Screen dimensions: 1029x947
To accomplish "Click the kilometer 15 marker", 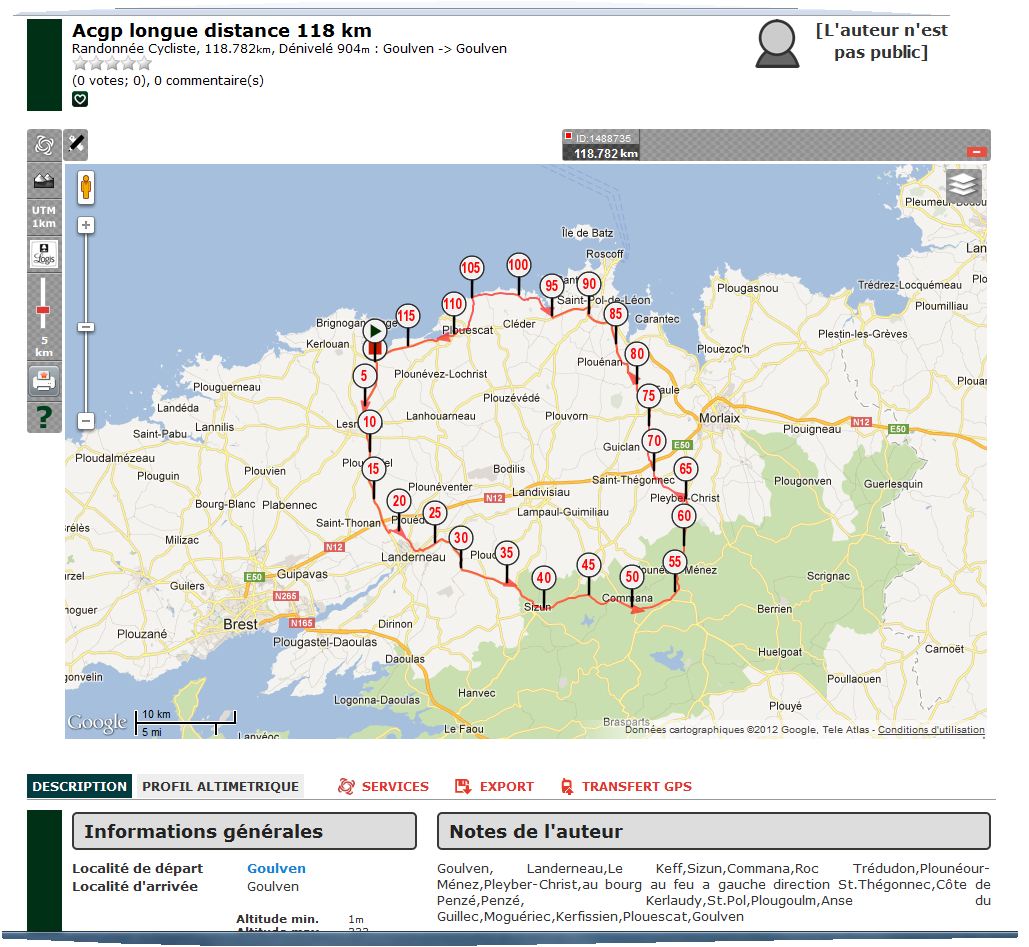I will (x=373, y=469).
